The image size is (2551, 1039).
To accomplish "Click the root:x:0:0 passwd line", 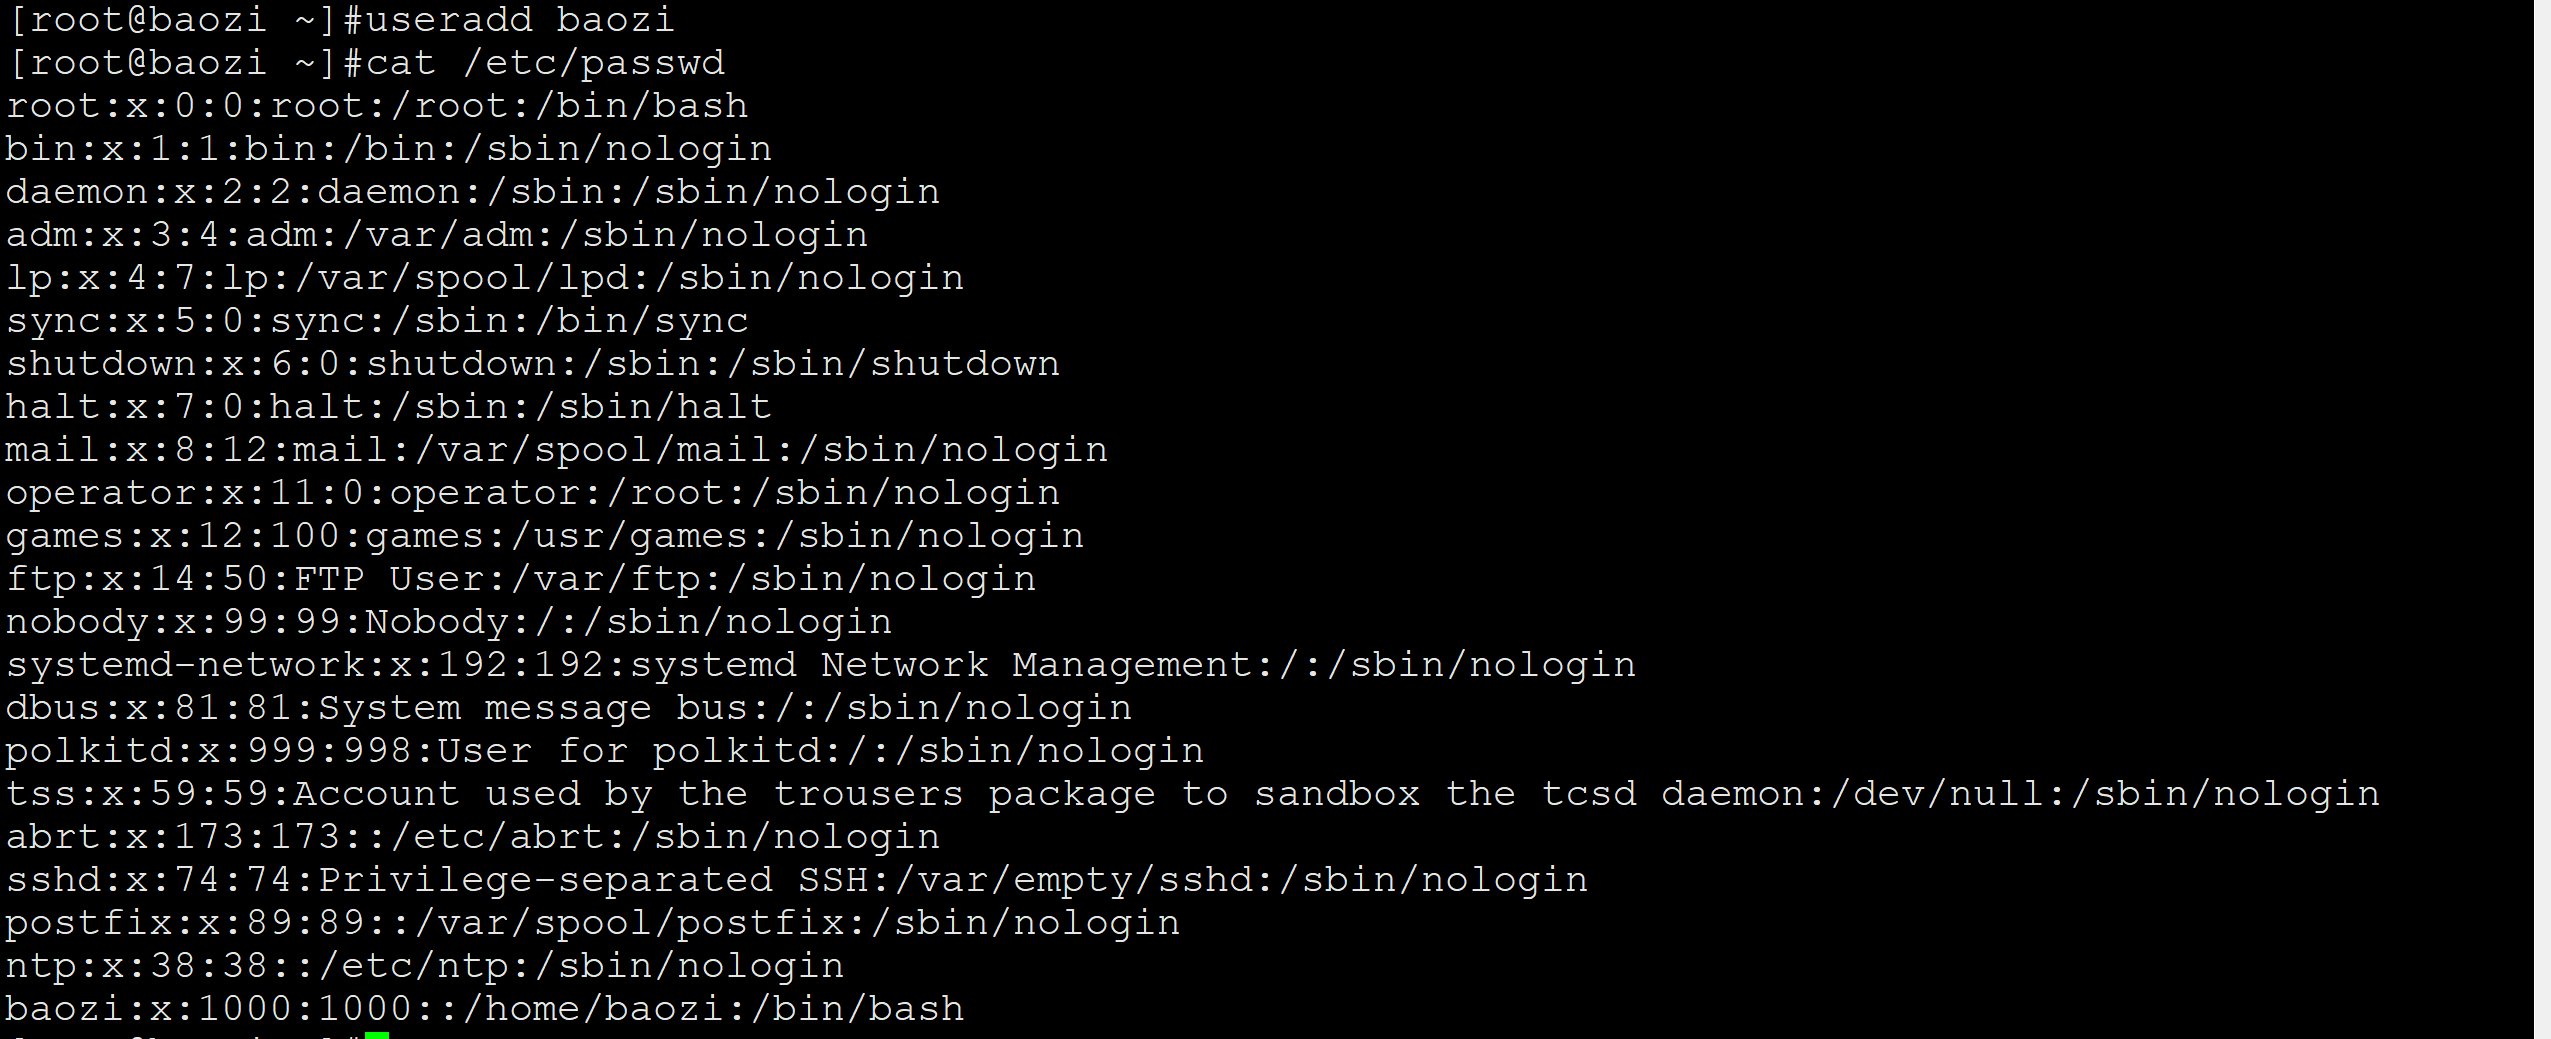I will click(x=377, y=105).
